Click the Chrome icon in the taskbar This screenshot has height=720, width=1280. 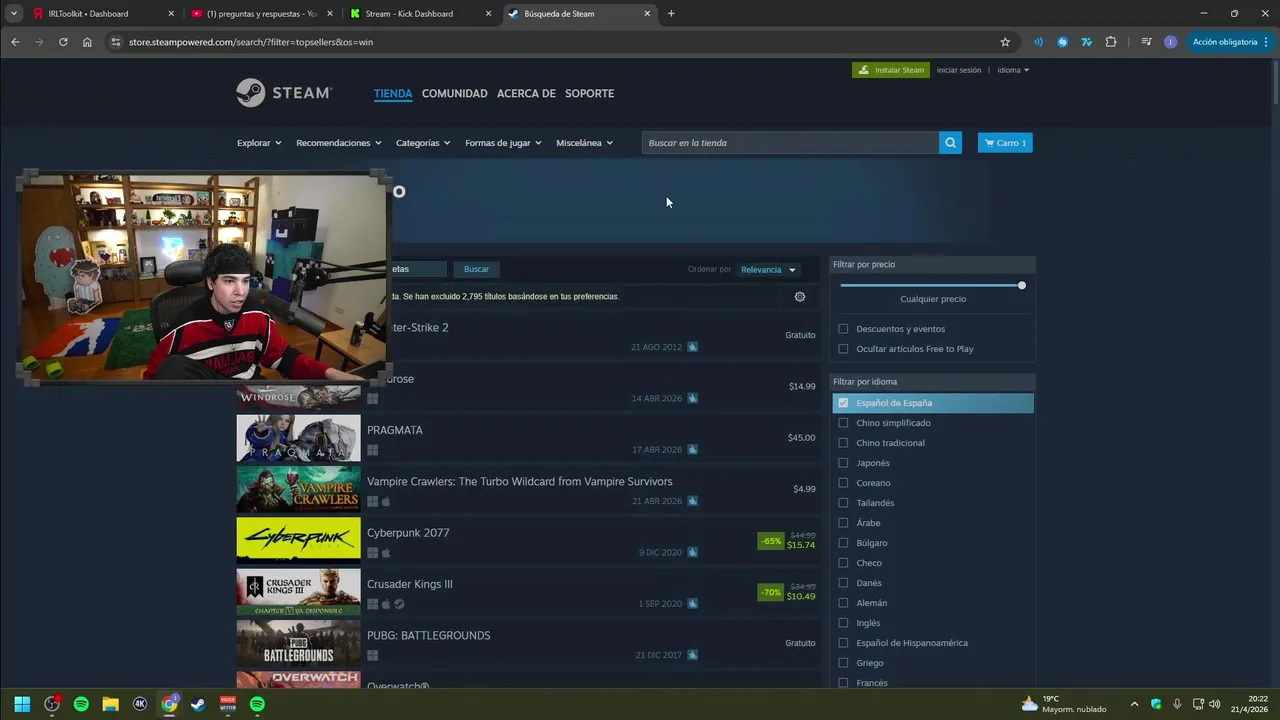[169, 704]
